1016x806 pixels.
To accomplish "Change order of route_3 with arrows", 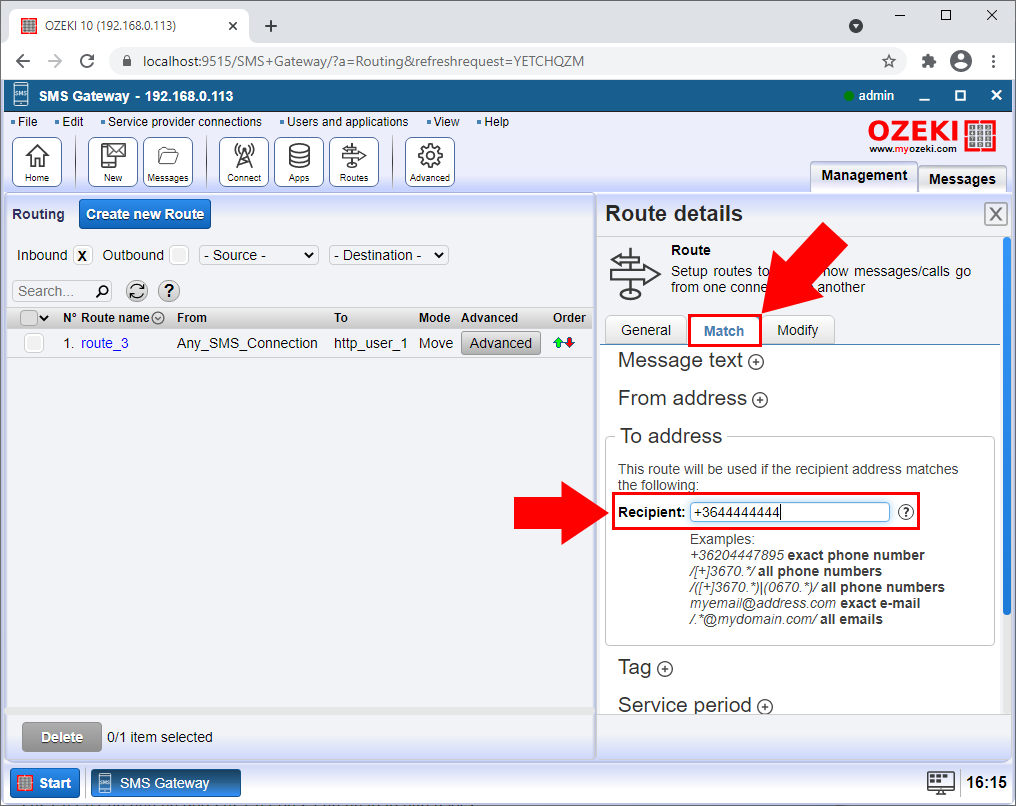I will point(564,343).
